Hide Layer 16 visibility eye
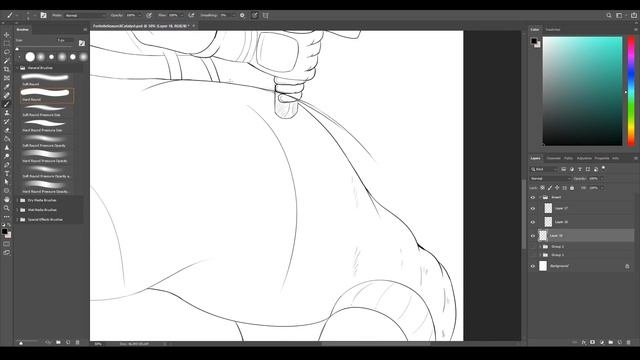 point(533,222)
